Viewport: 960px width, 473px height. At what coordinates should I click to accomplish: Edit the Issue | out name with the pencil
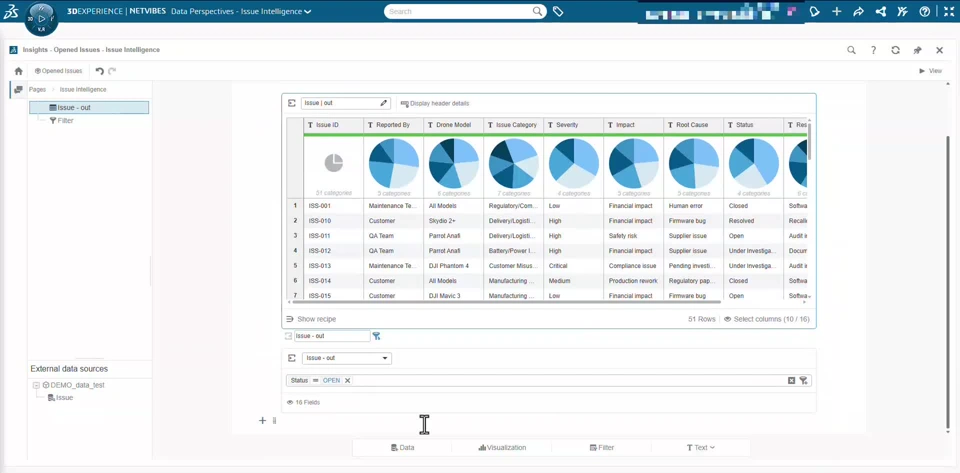(383, 103)
